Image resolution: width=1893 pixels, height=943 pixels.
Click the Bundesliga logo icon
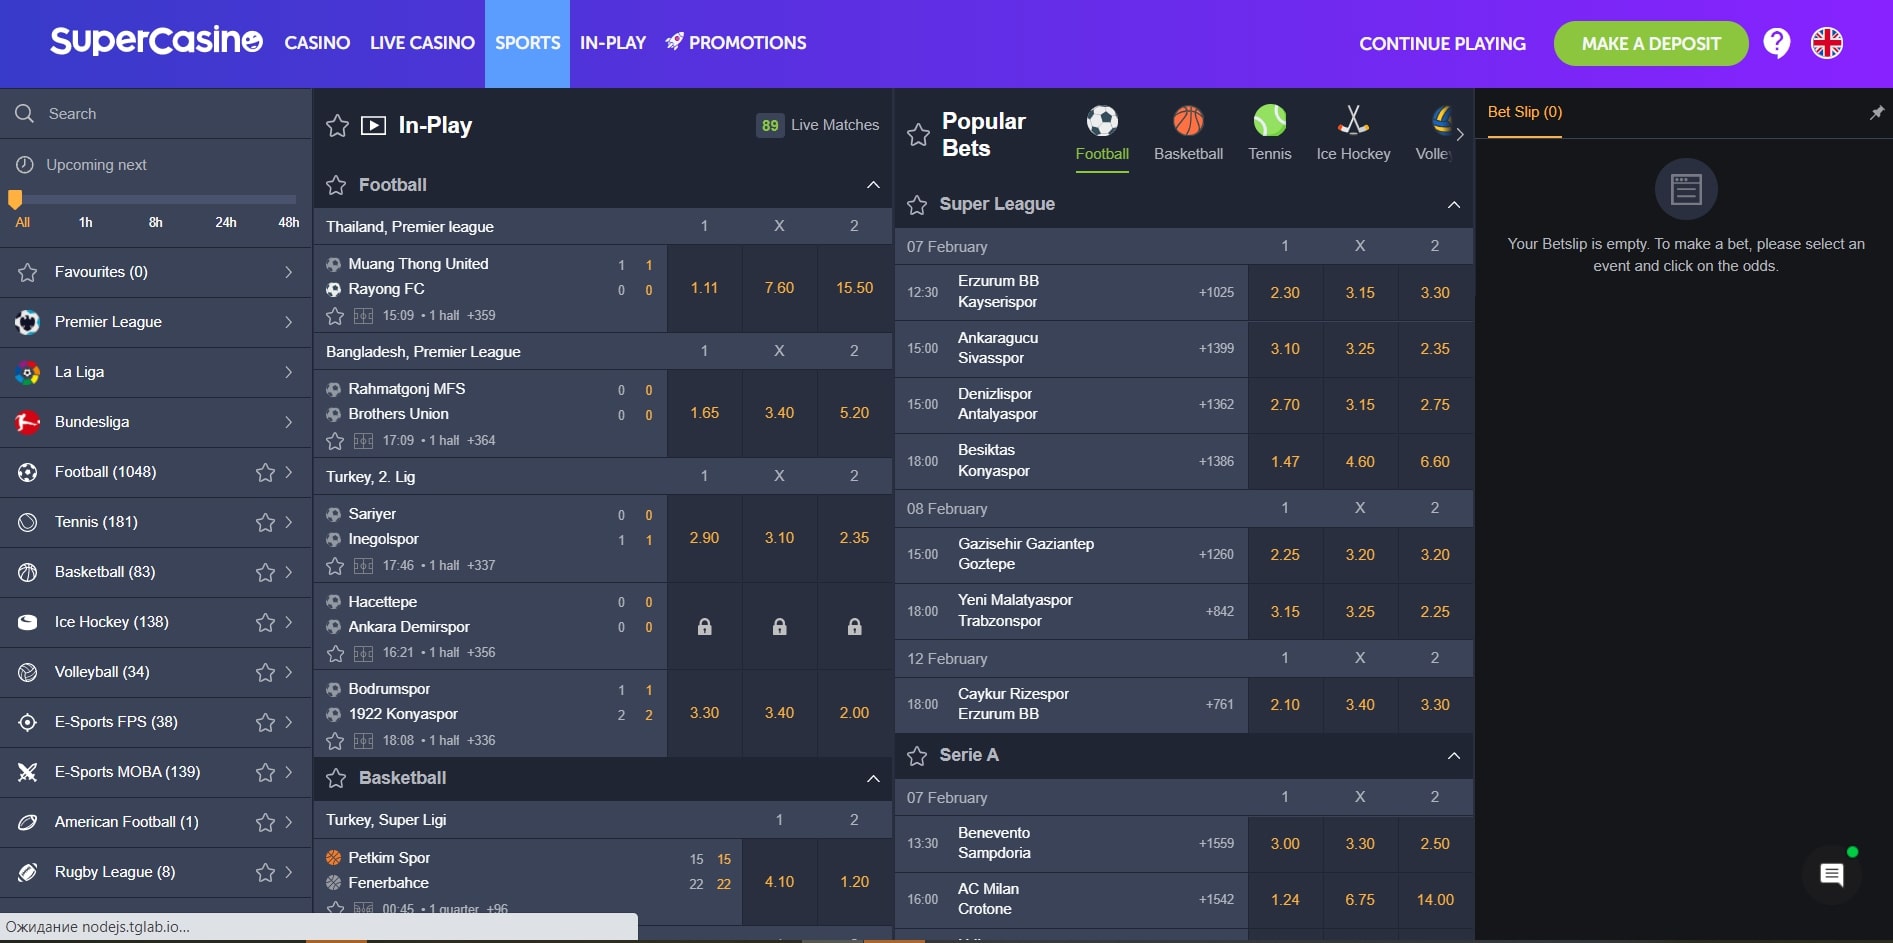[x=28, y=422]
